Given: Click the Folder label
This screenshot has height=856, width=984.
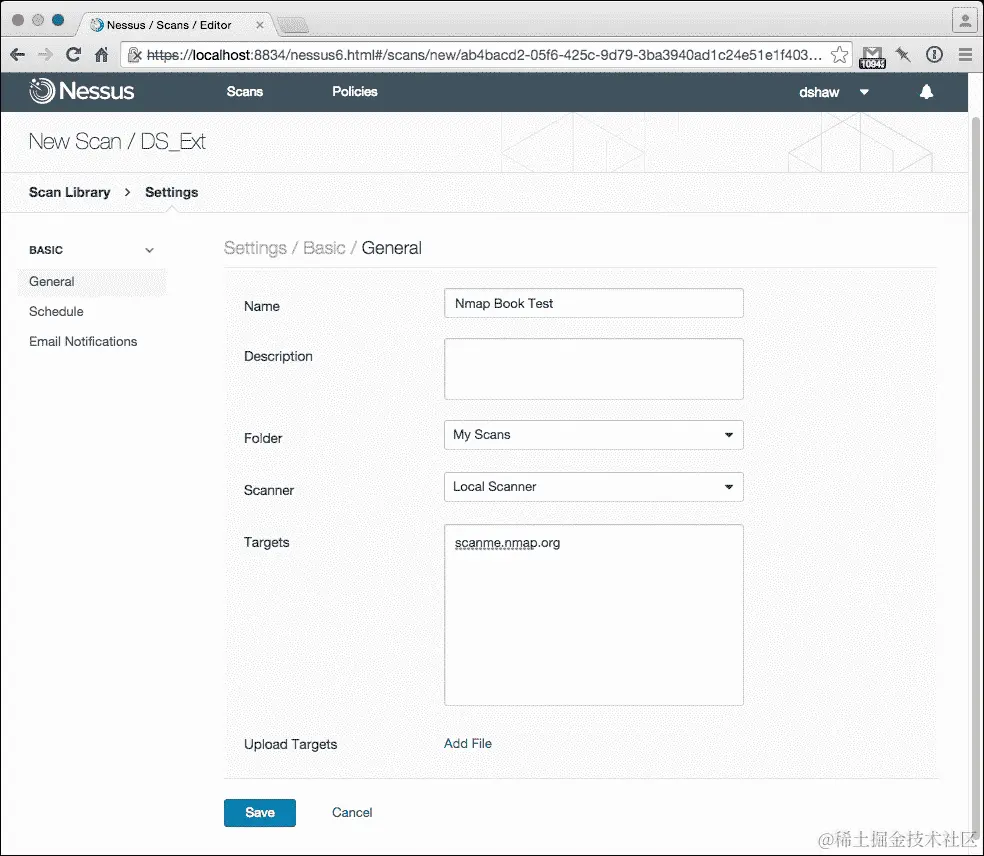Looking at the screenshot, I should [263, 438].
